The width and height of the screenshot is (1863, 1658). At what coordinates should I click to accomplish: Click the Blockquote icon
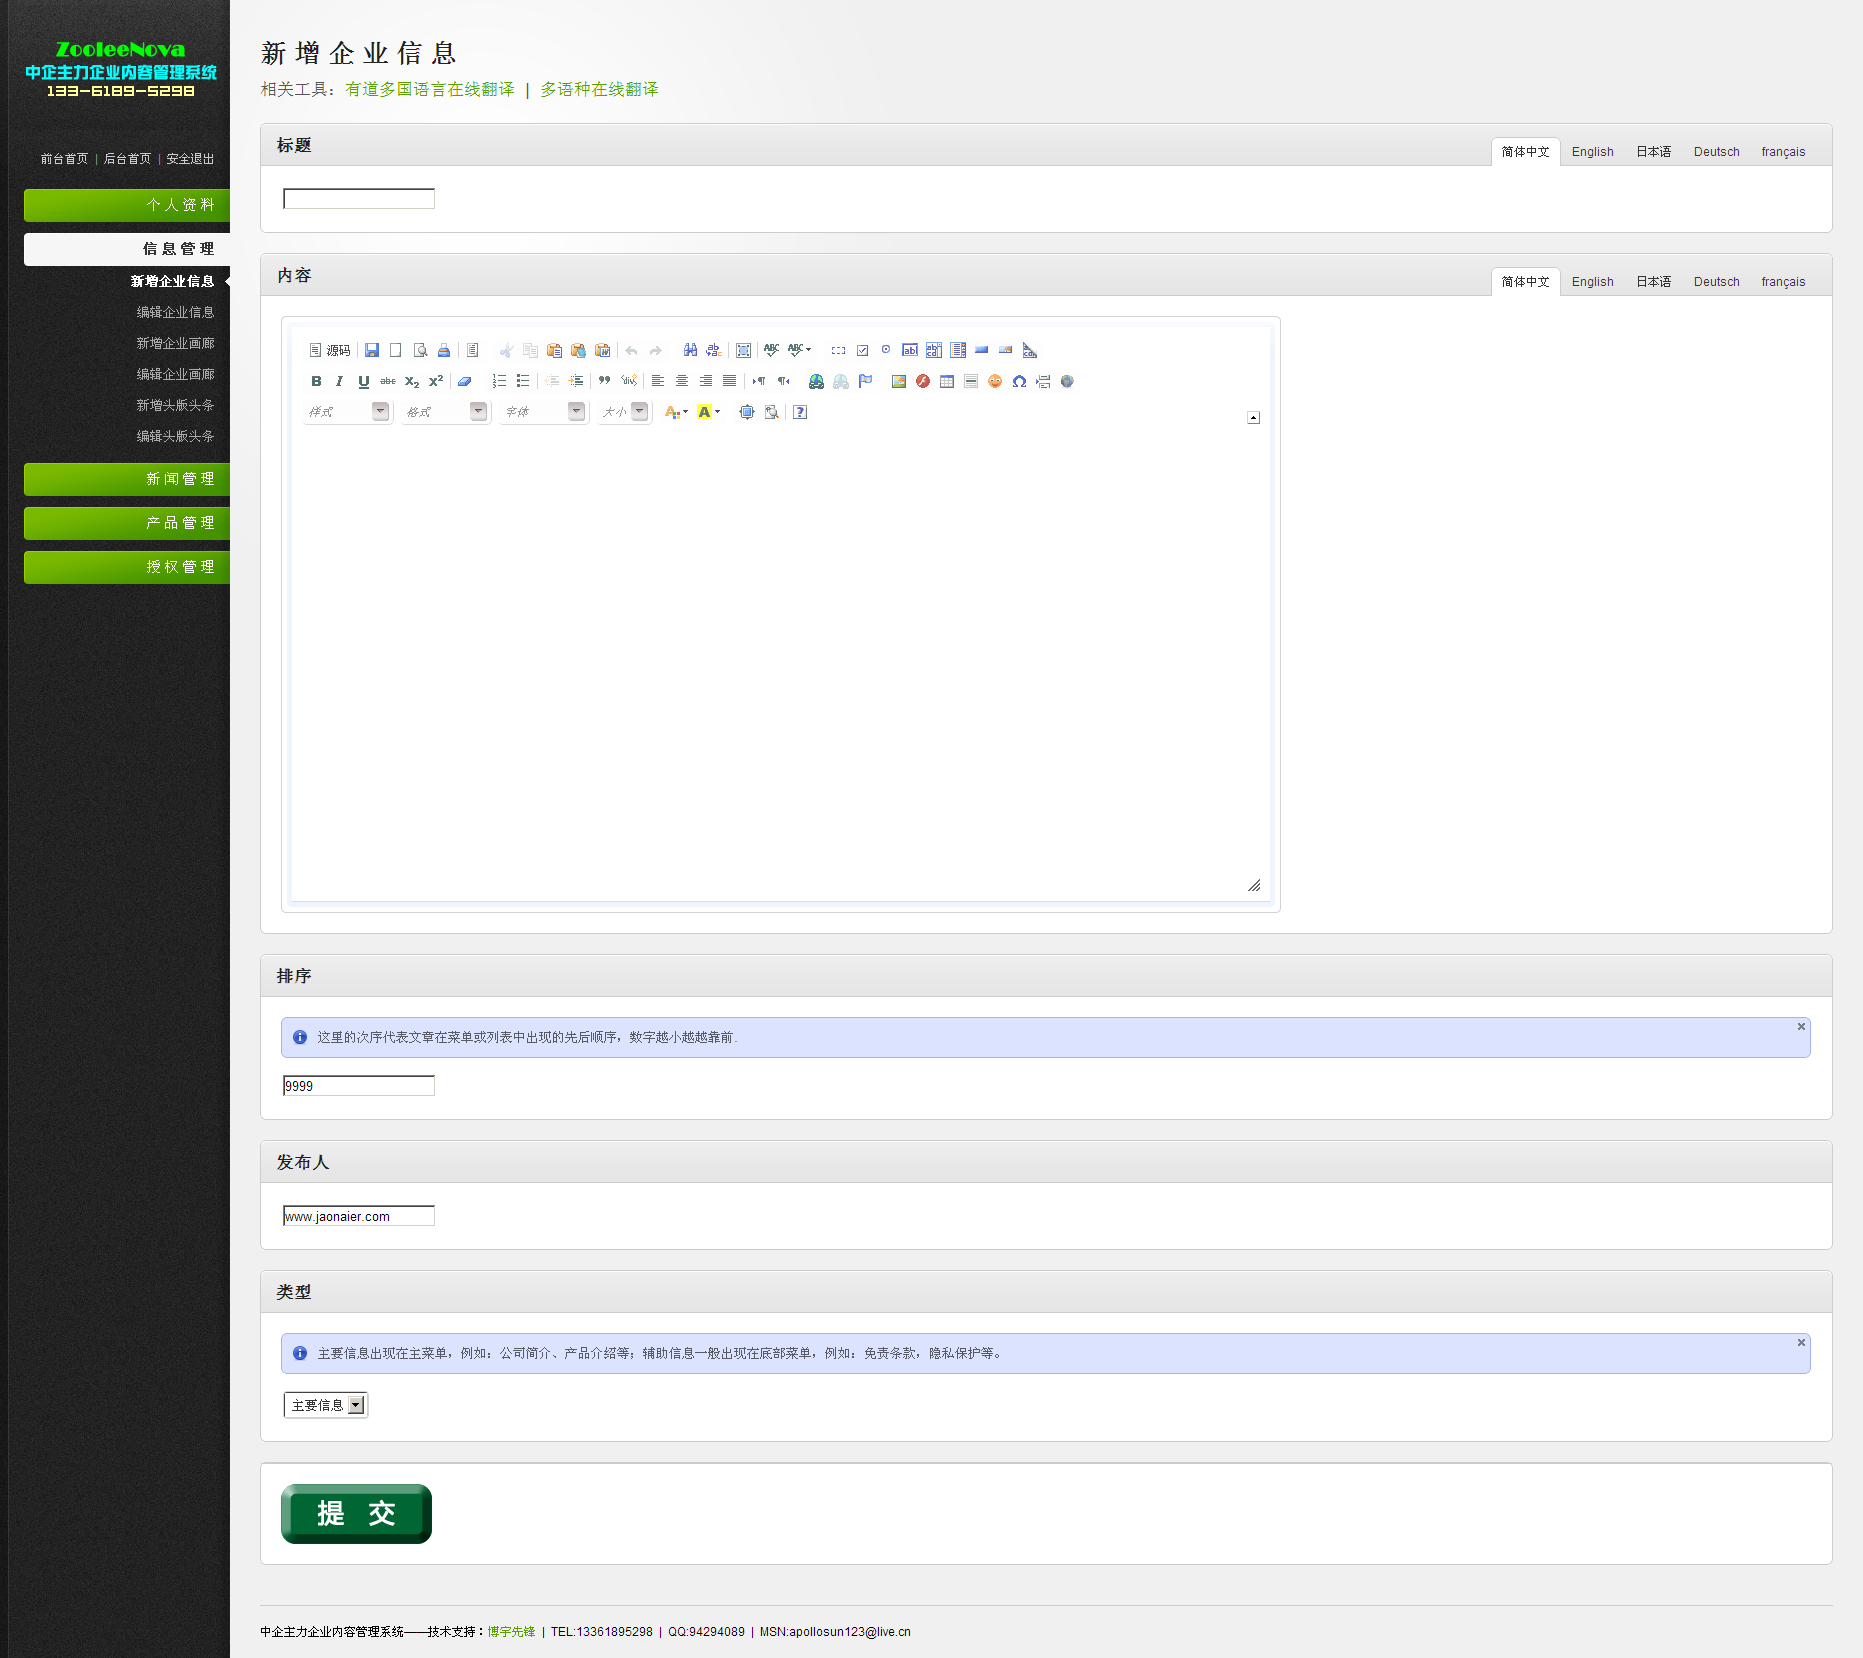[605, 381]
